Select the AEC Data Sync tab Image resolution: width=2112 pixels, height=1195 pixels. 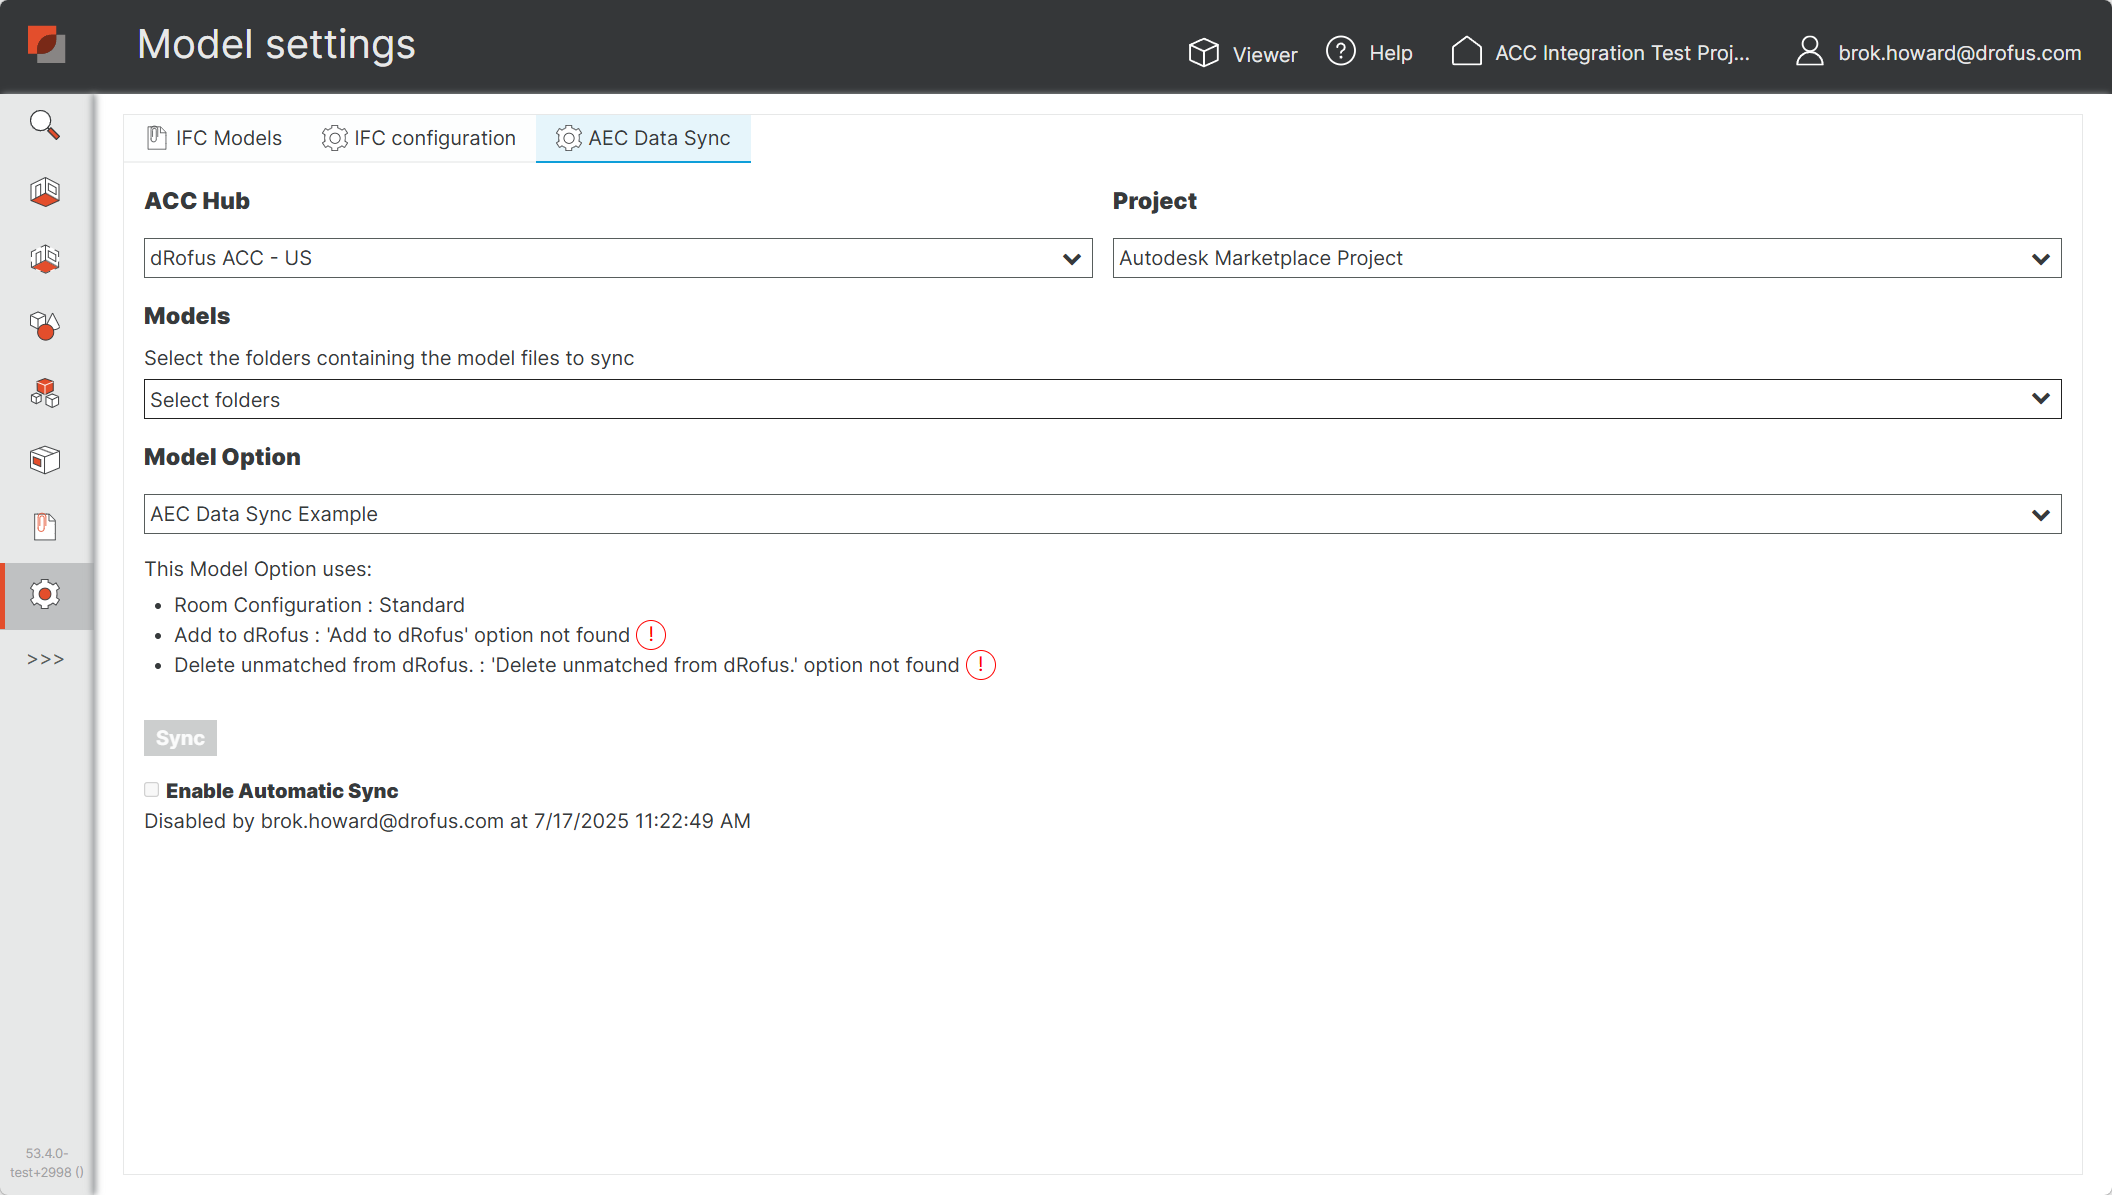(x=643, y=138)
